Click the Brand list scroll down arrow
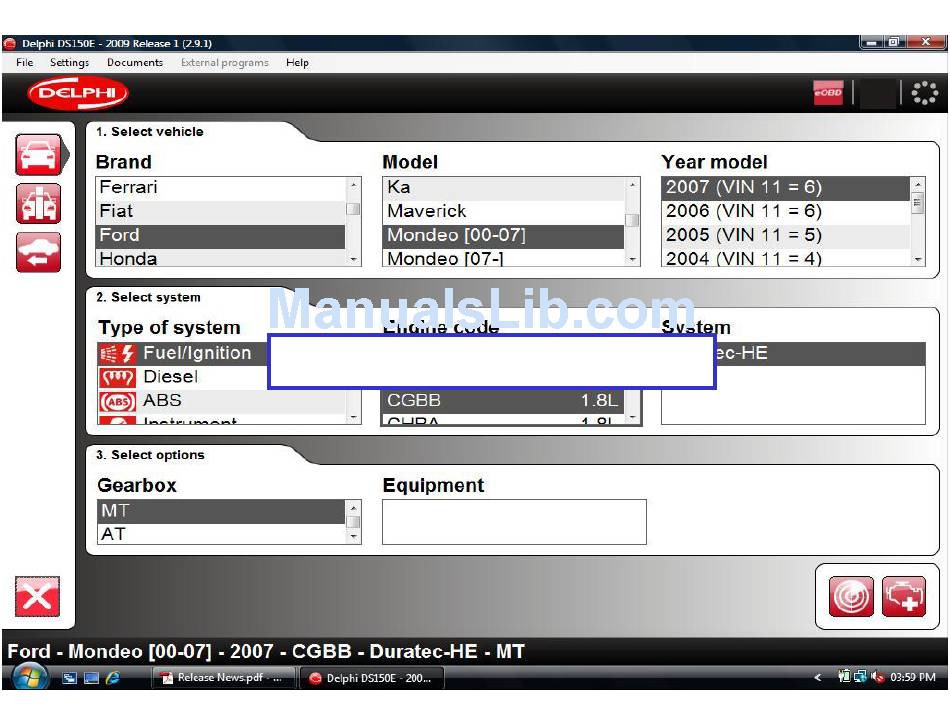 [x=353, y=259]
